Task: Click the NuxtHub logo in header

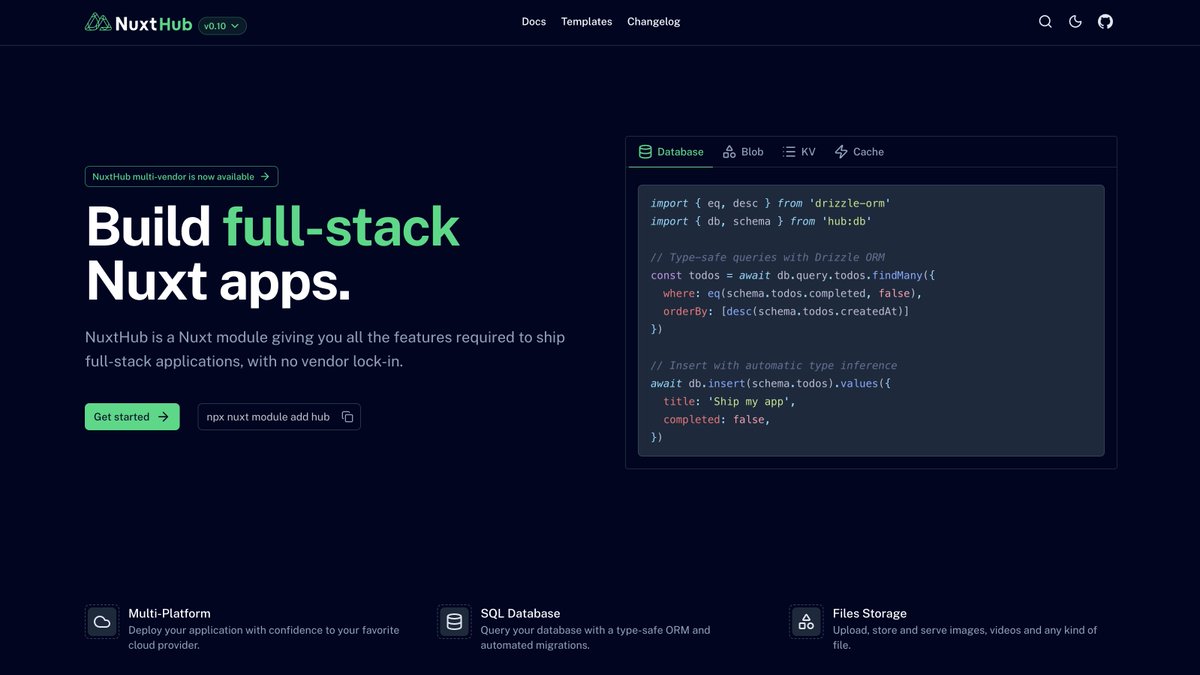Action: click(138, 22)
